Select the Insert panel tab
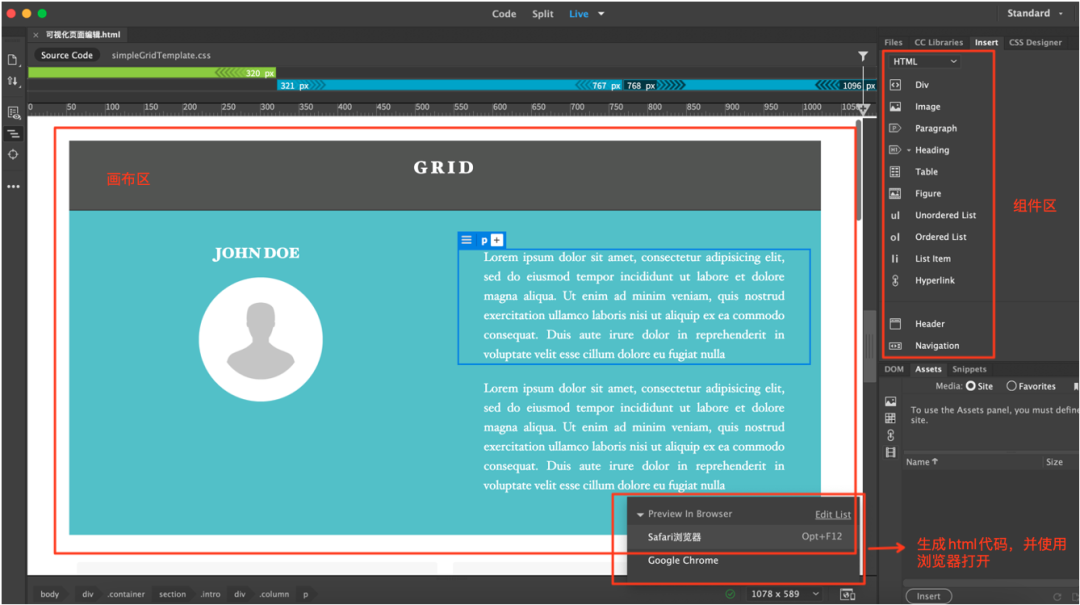The image size is (1080, 605). (986, 42)
